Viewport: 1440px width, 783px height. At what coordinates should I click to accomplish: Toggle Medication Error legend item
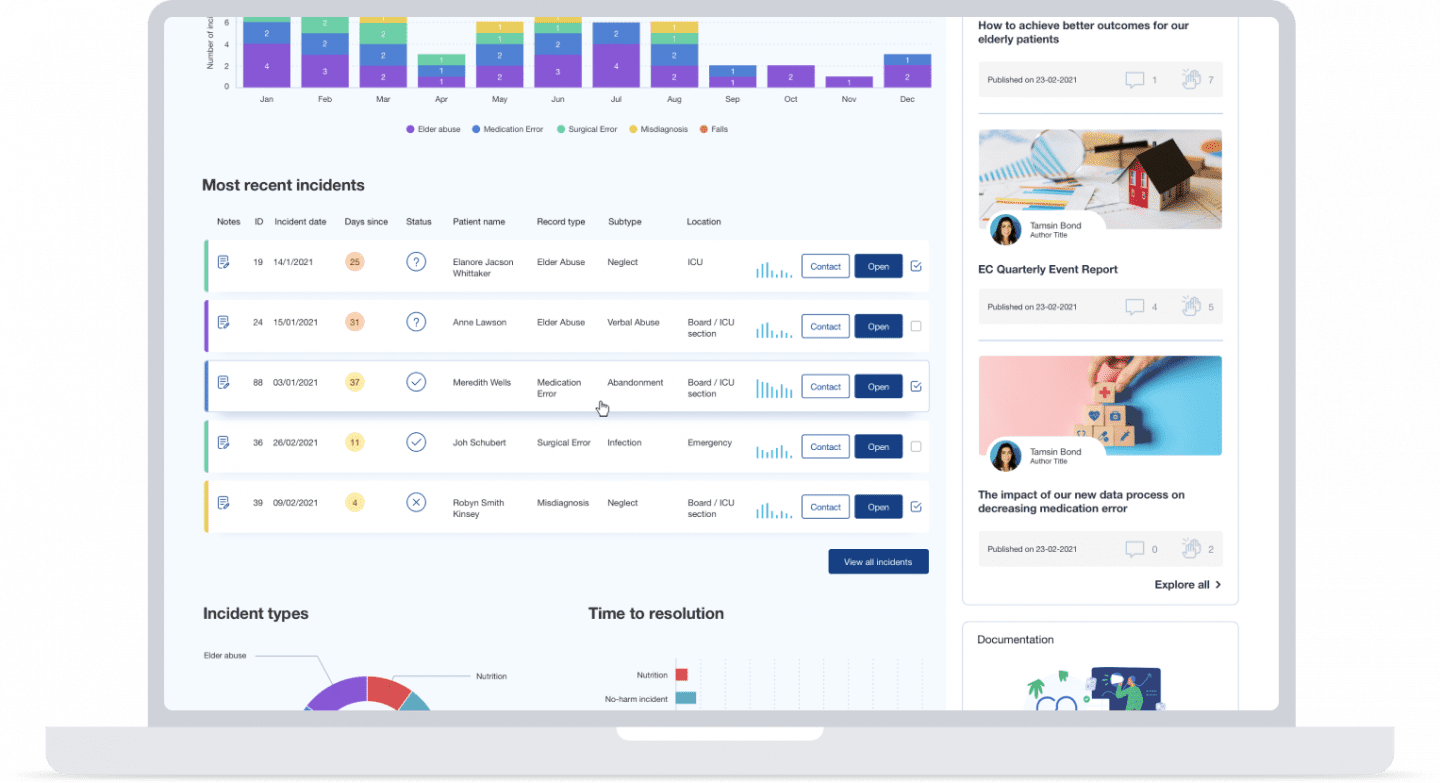coord(507,129)
